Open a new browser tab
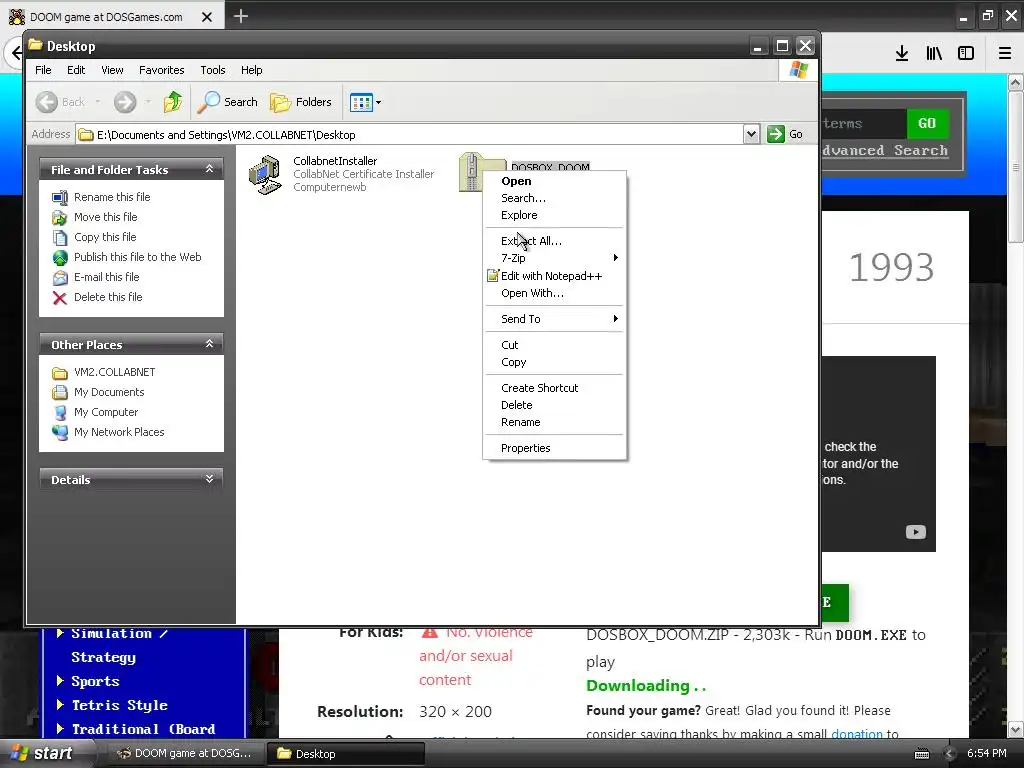Viewport: 1024px width, 768px height. click(241, 16)
